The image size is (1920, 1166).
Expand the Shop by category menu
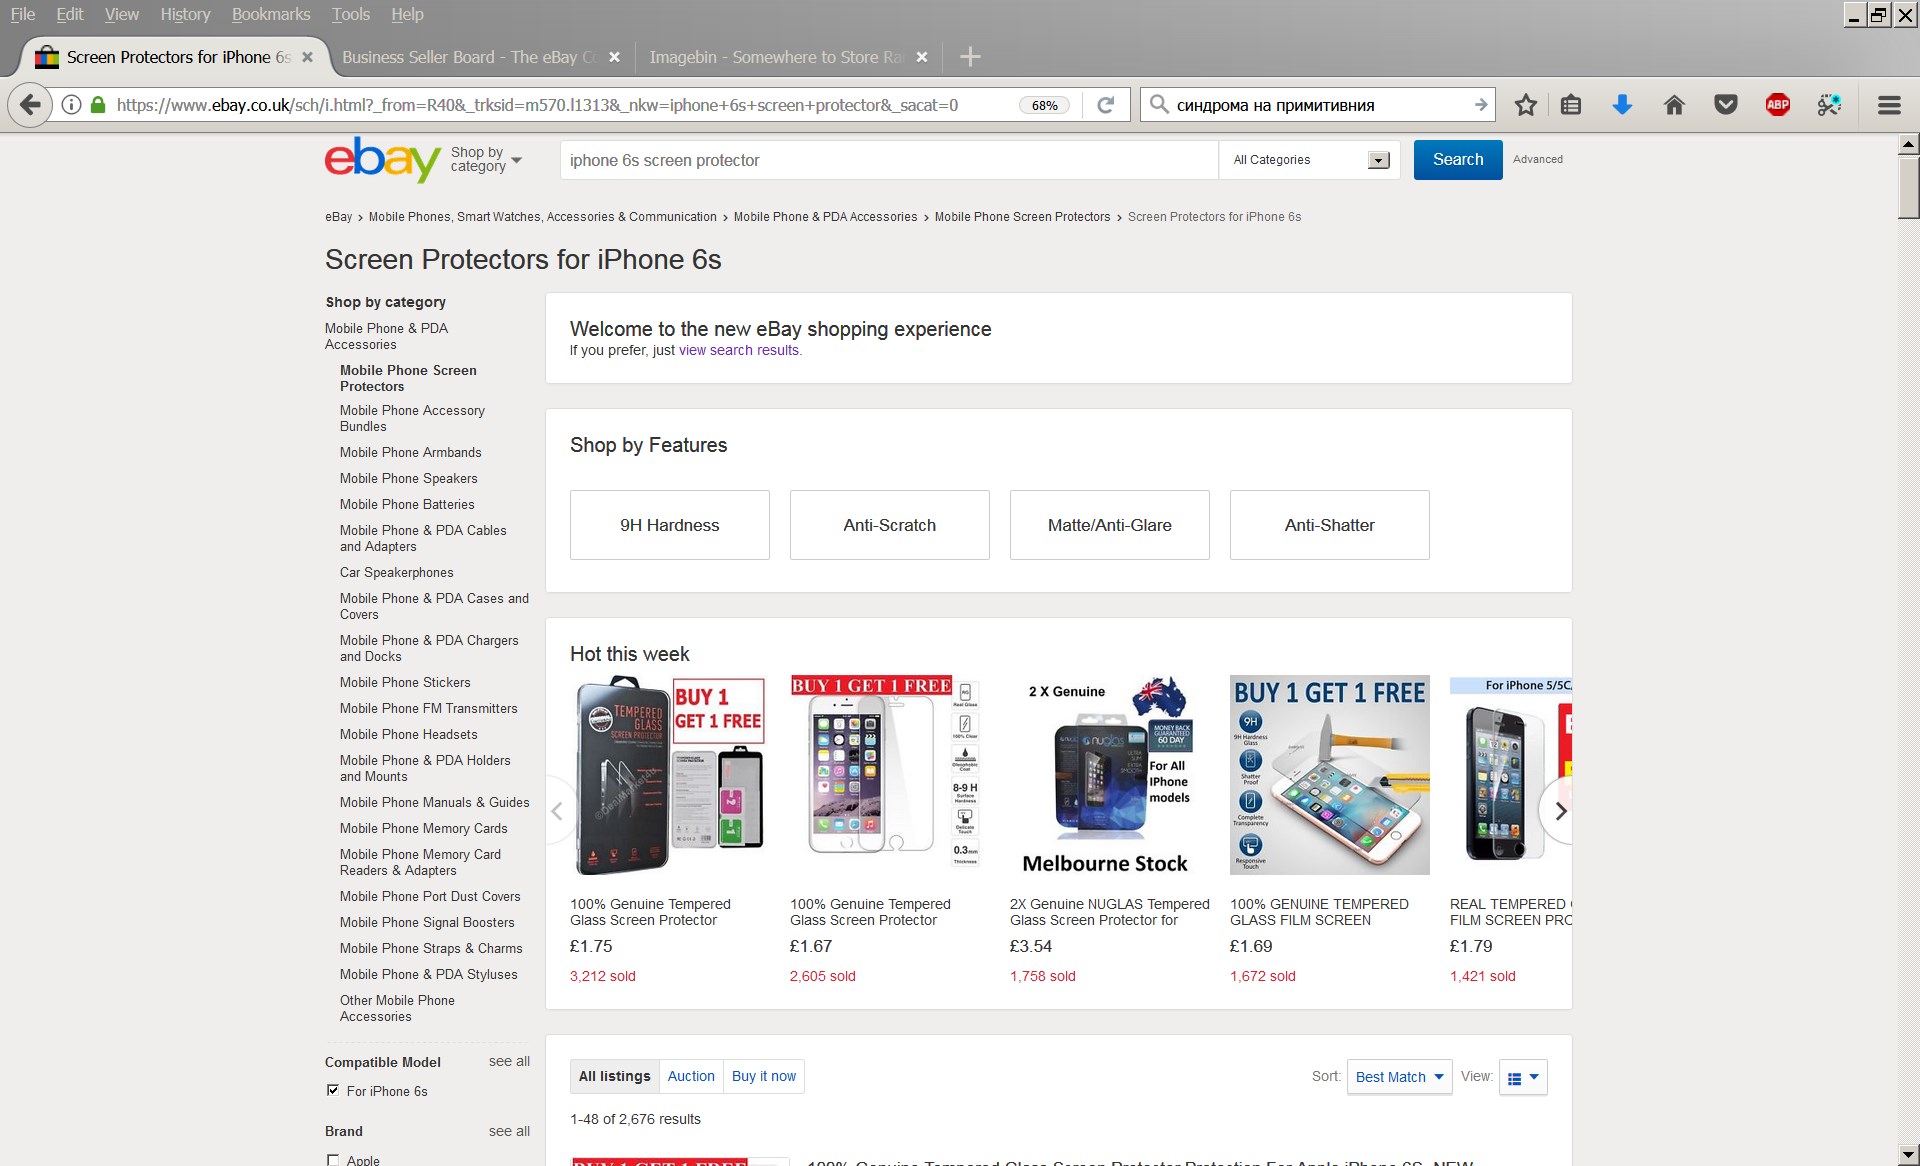click(486, 159)
